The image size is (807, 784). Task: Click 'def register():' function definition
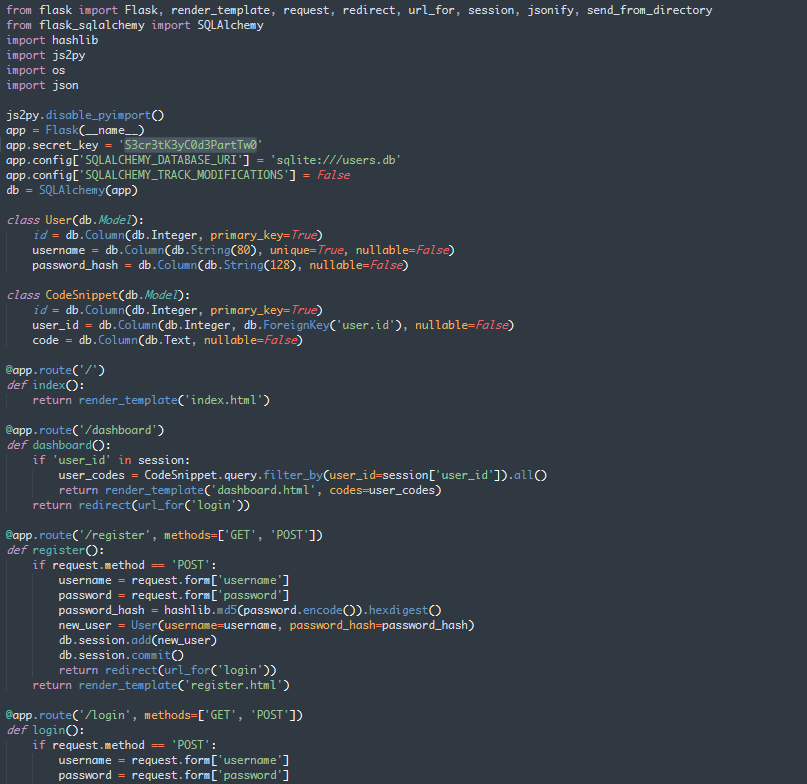56,550
